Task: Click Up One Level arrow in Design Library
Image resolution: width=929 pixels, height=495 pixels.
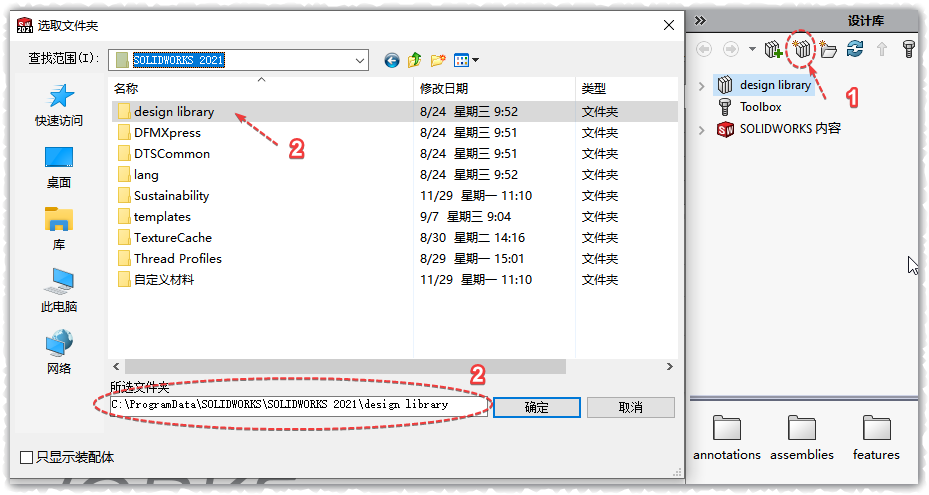Action: pos(882,49)
